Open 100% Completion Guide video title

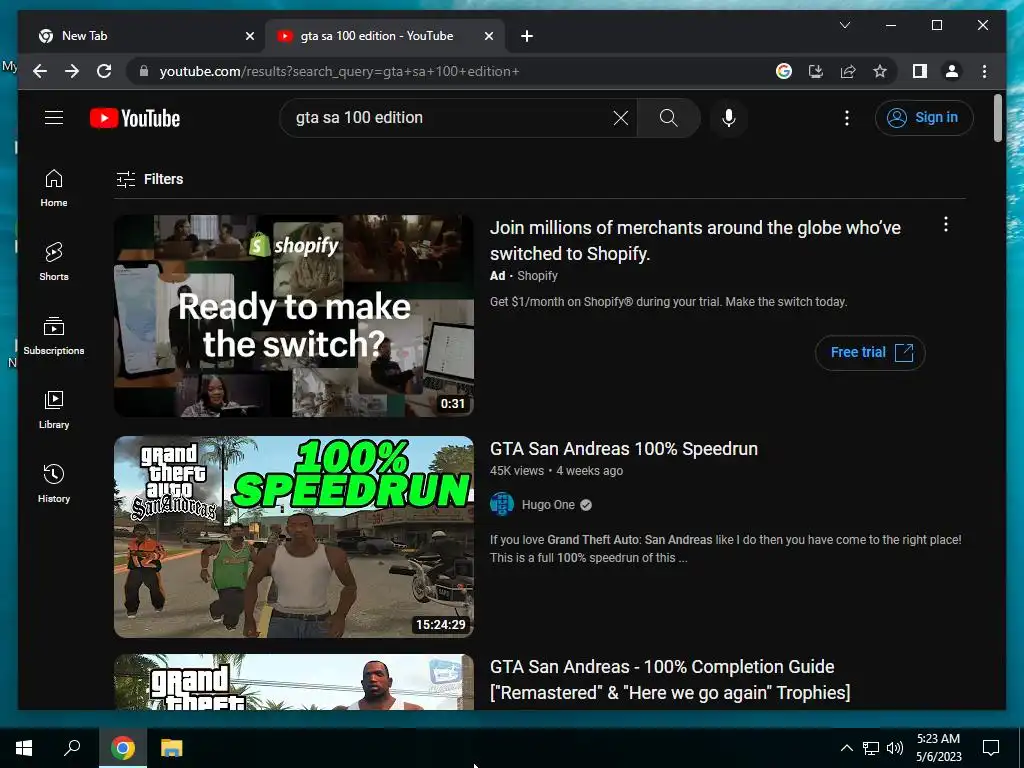click(670, 679)
